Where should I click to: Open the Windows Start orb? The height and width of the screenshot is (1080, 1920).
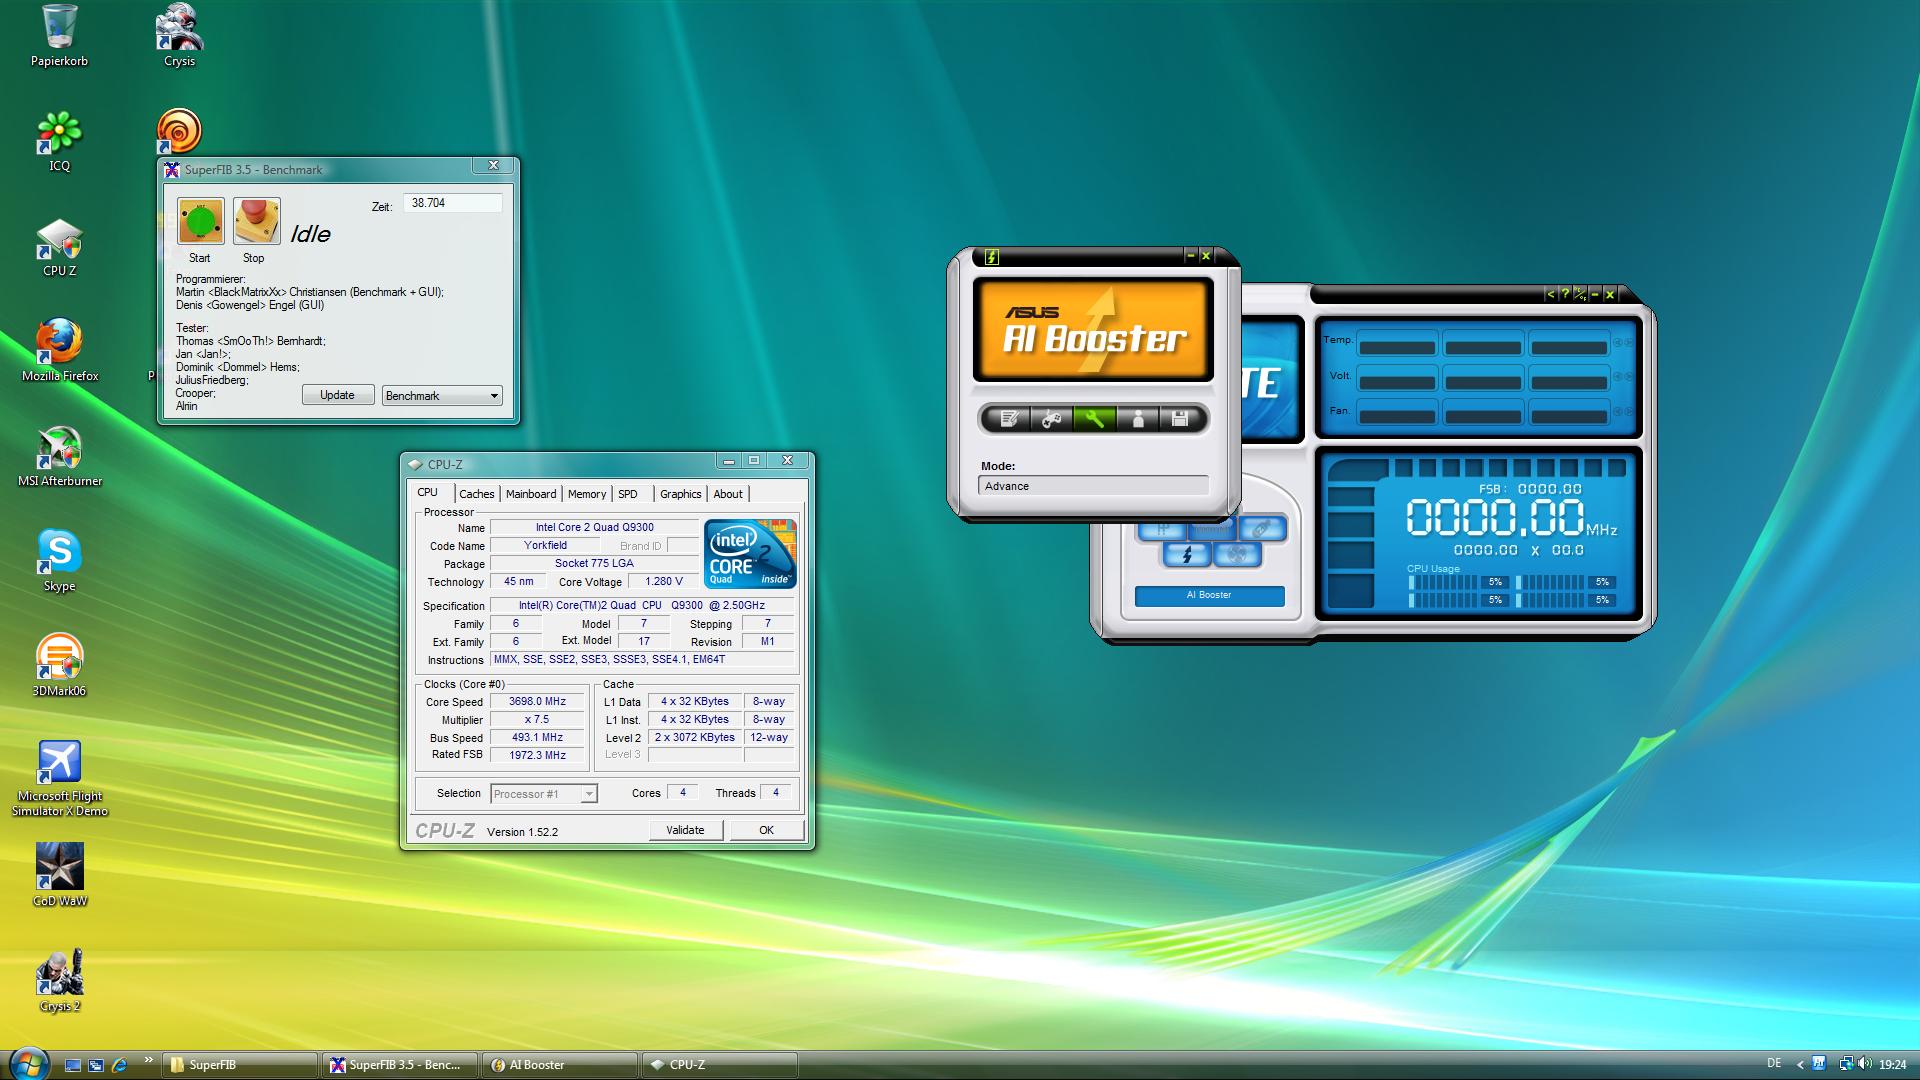(x=27, y=1063)
